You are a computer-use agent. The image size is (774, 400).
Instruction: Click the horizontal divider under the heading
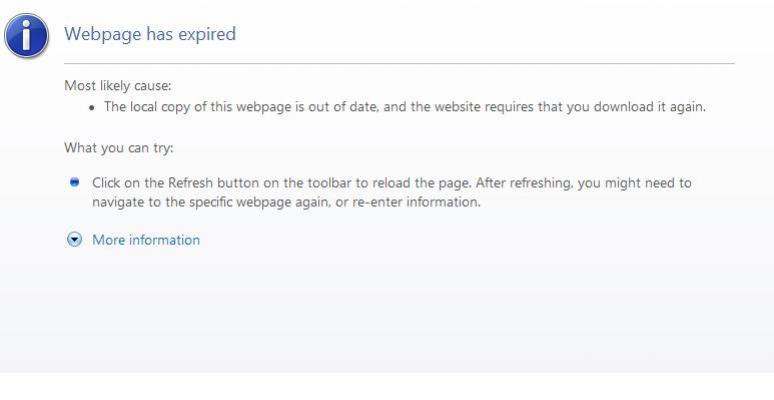coord(399,64)
